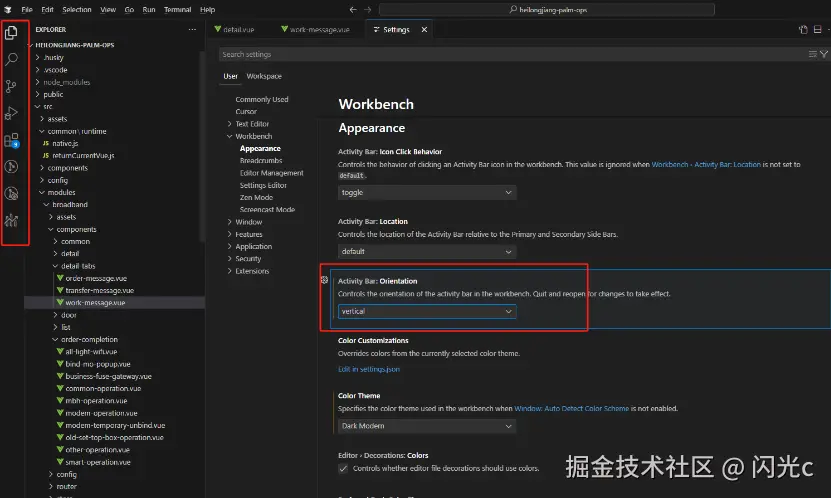Open the Source Control view icon
Image resolution: width=831 pixels, height=498 pixels.
click(11, 86)
